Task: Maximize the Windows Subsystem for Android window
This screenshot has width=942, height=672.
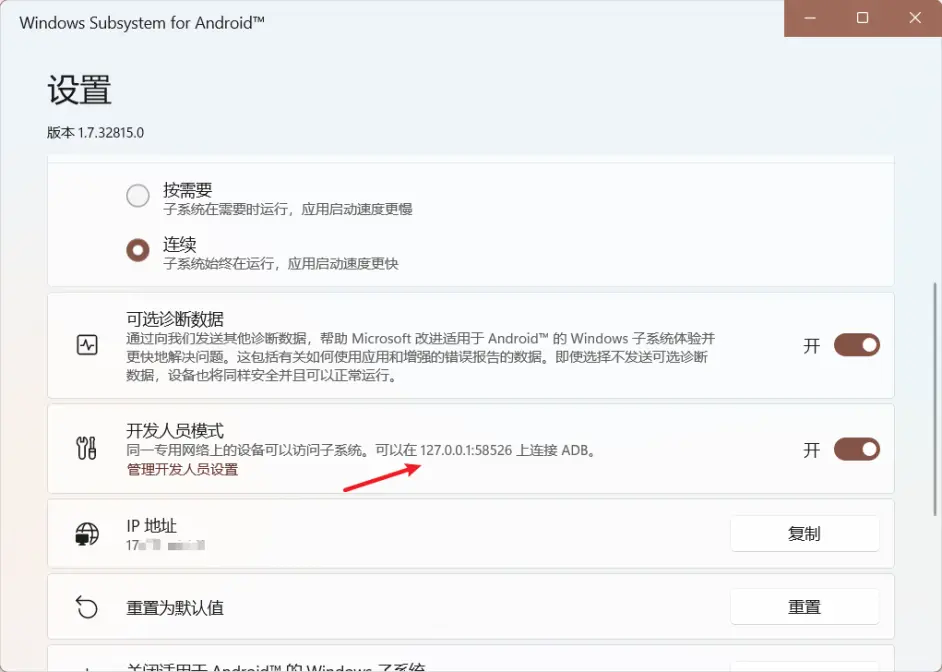Action: coord(863,18)
